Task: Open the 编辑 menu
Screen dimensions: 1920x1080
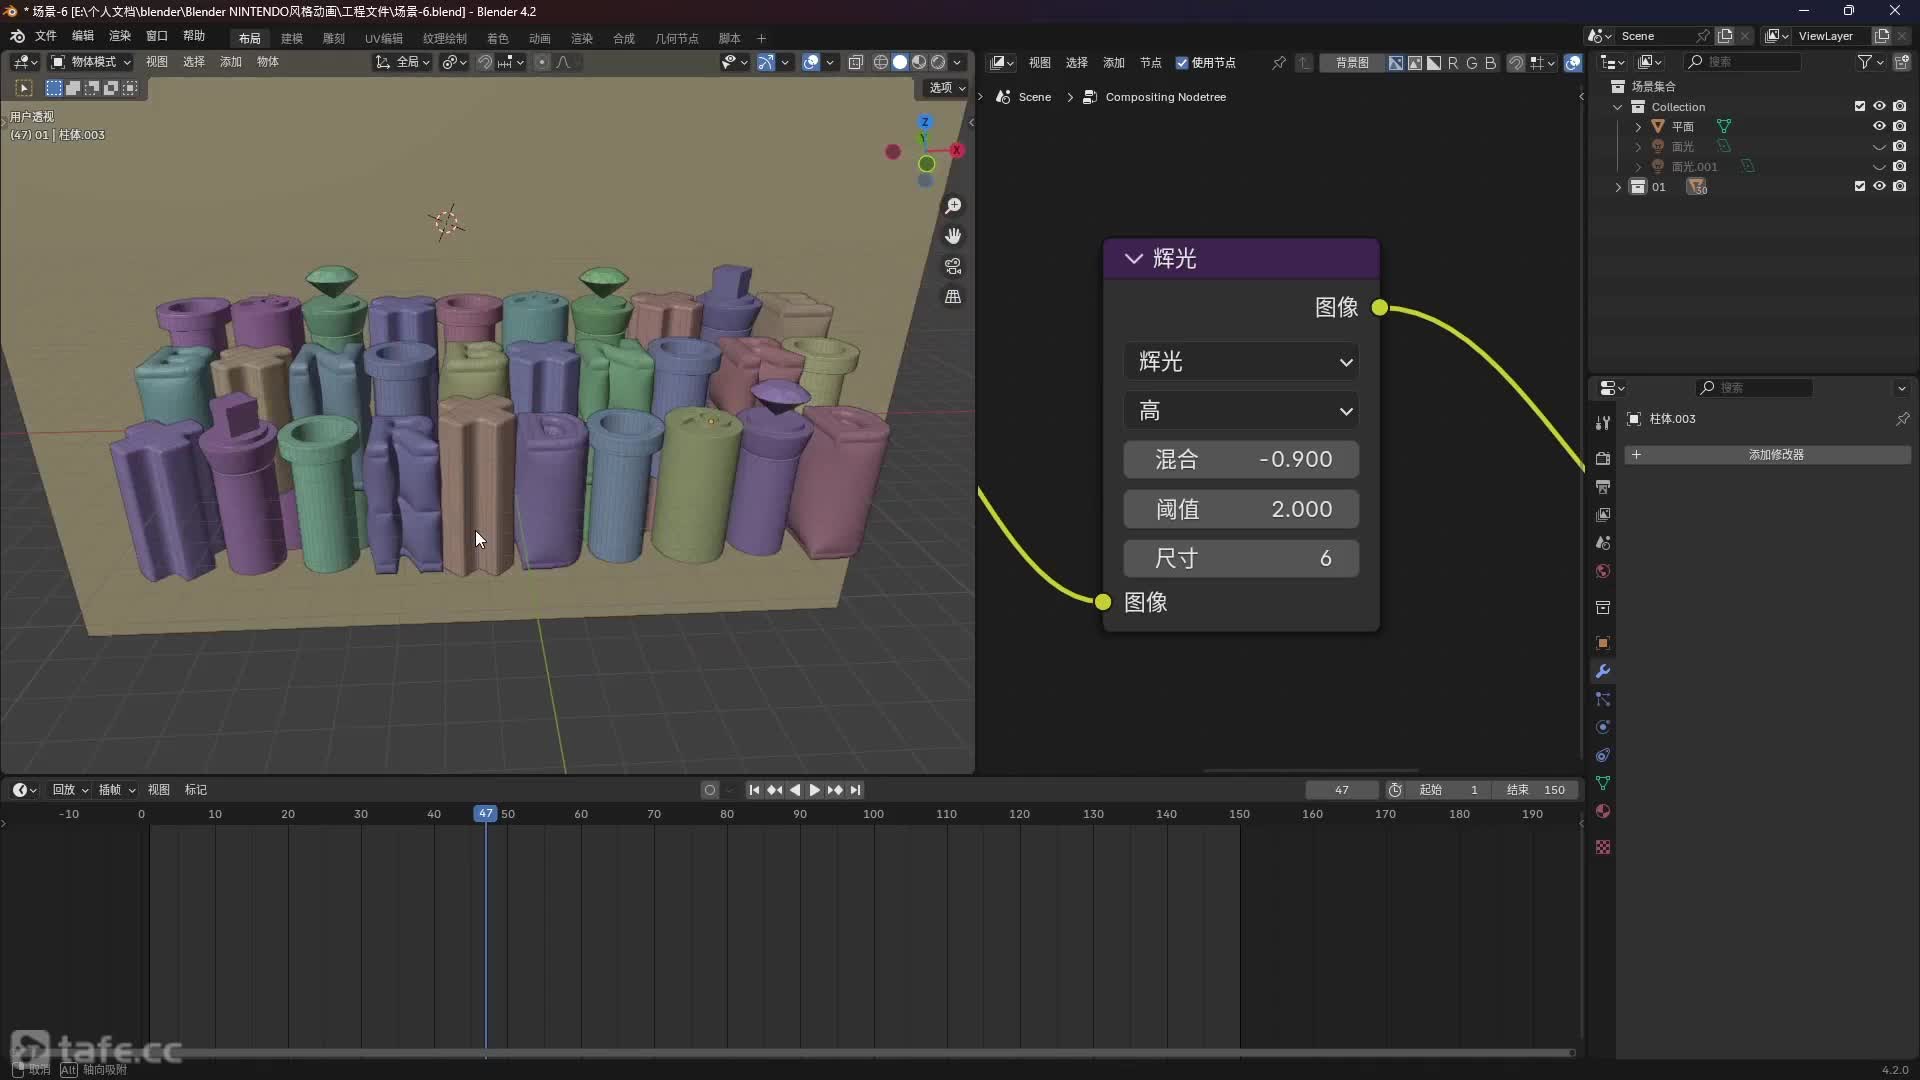Action: pyautogui.click(x=83, y=36)
